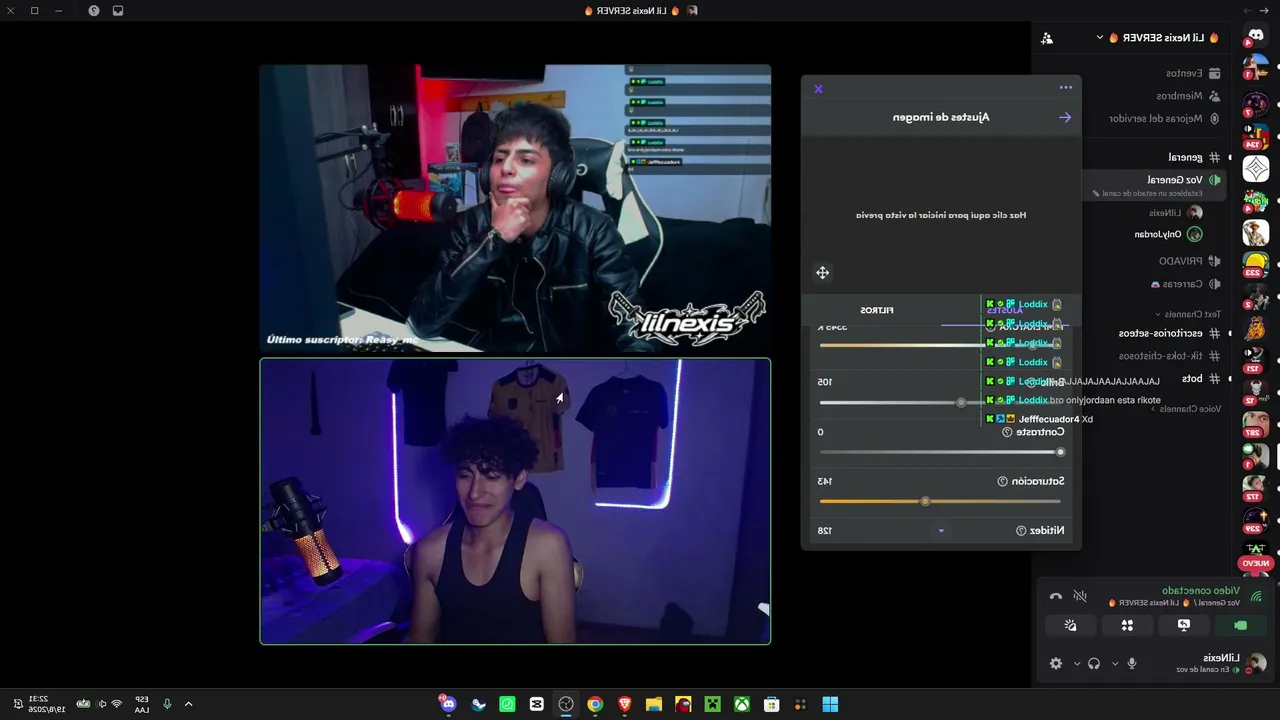
Task: Toggle screen share button
Action: (1184, 625)
